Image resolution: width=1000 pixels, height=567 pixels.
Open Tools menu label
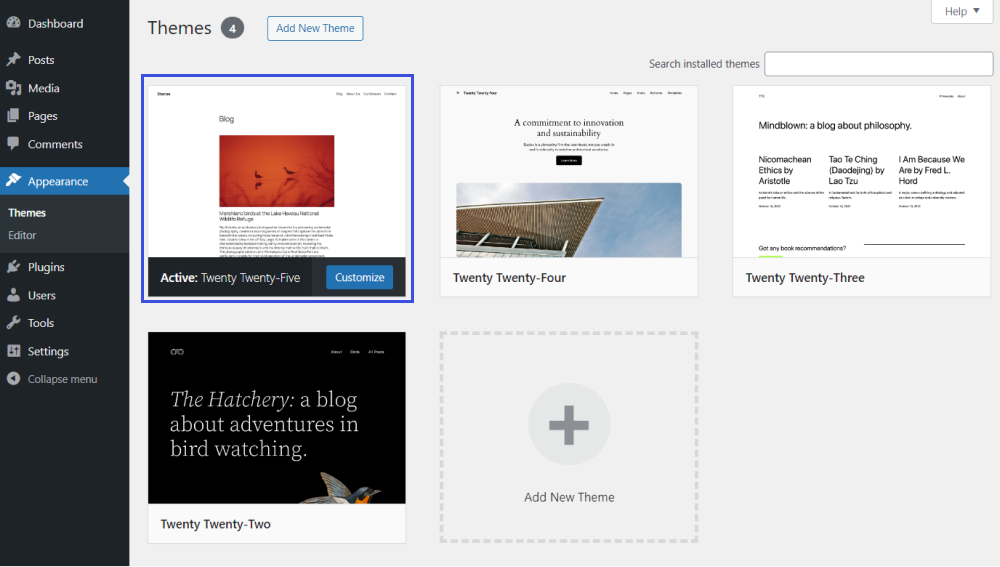[41, 323]
